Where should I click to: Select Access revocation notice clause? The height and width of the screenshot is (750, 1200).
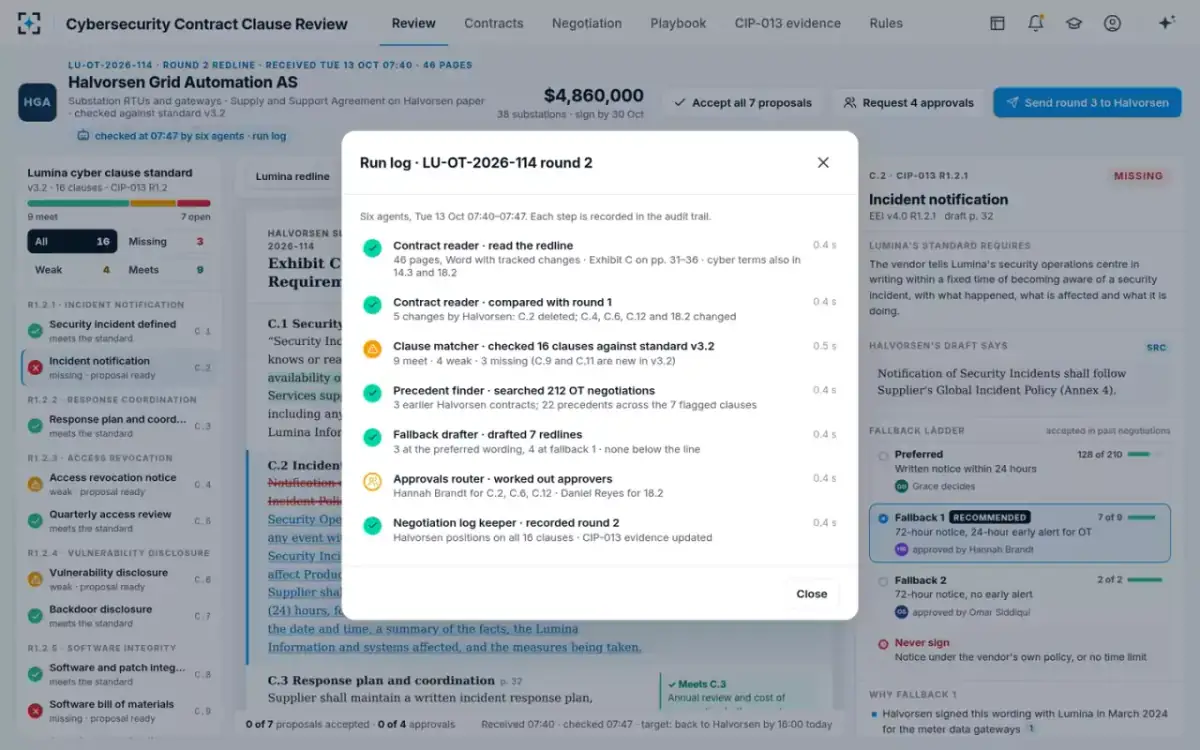(119, 483)
